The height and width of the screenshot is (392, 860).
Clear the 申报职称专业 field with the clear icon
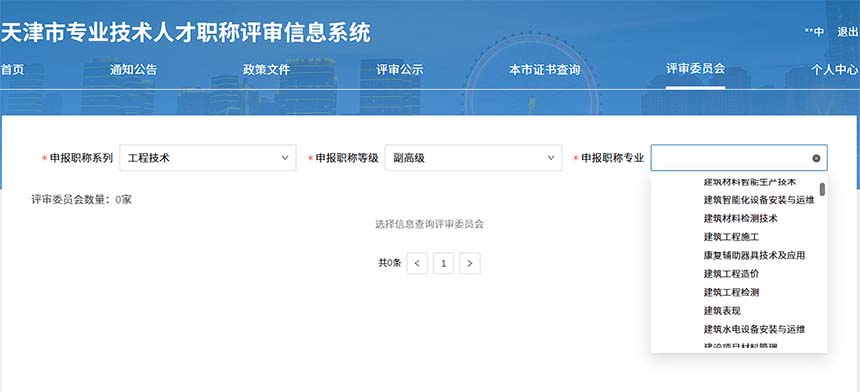pyautogui.click(x=816, y=158)
